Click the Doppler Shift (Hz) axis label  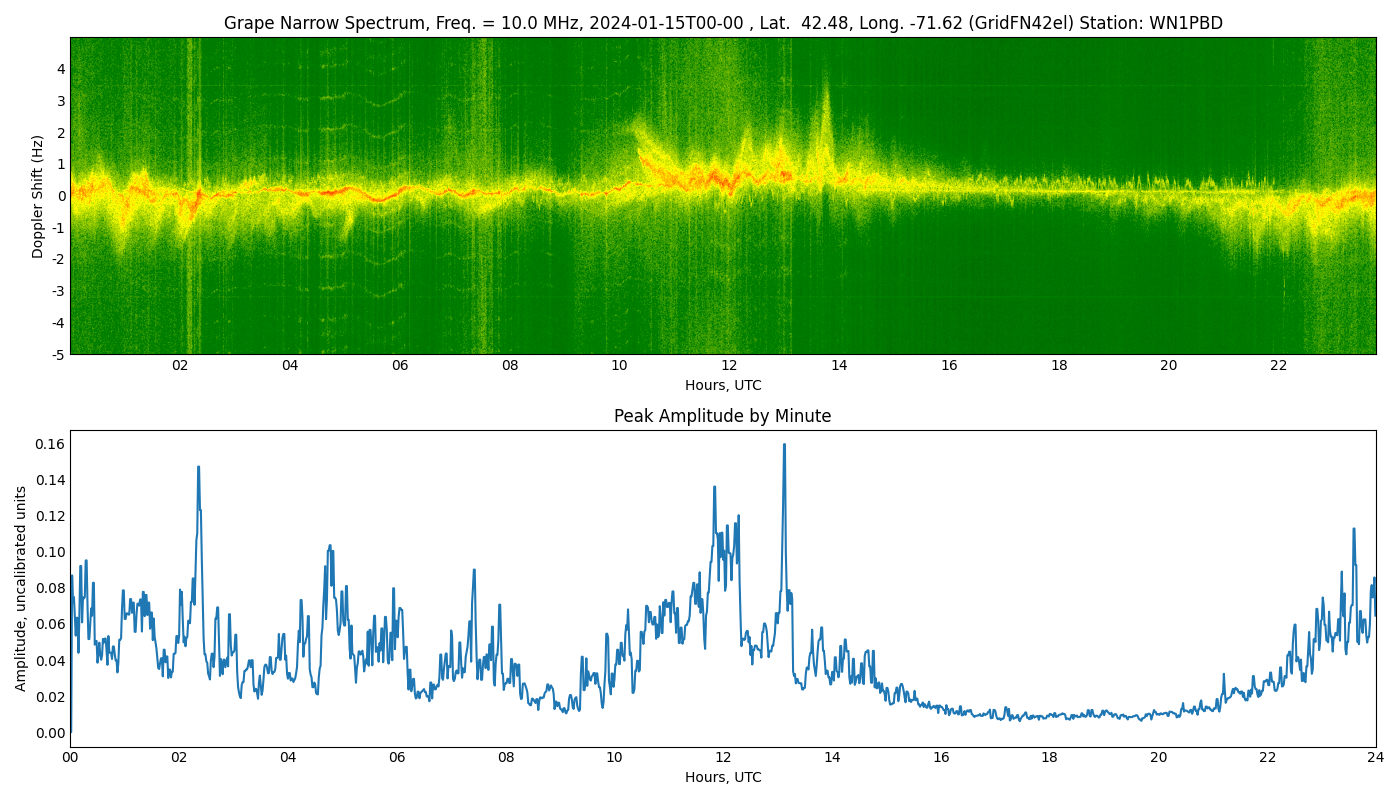(x=38, y=196)
